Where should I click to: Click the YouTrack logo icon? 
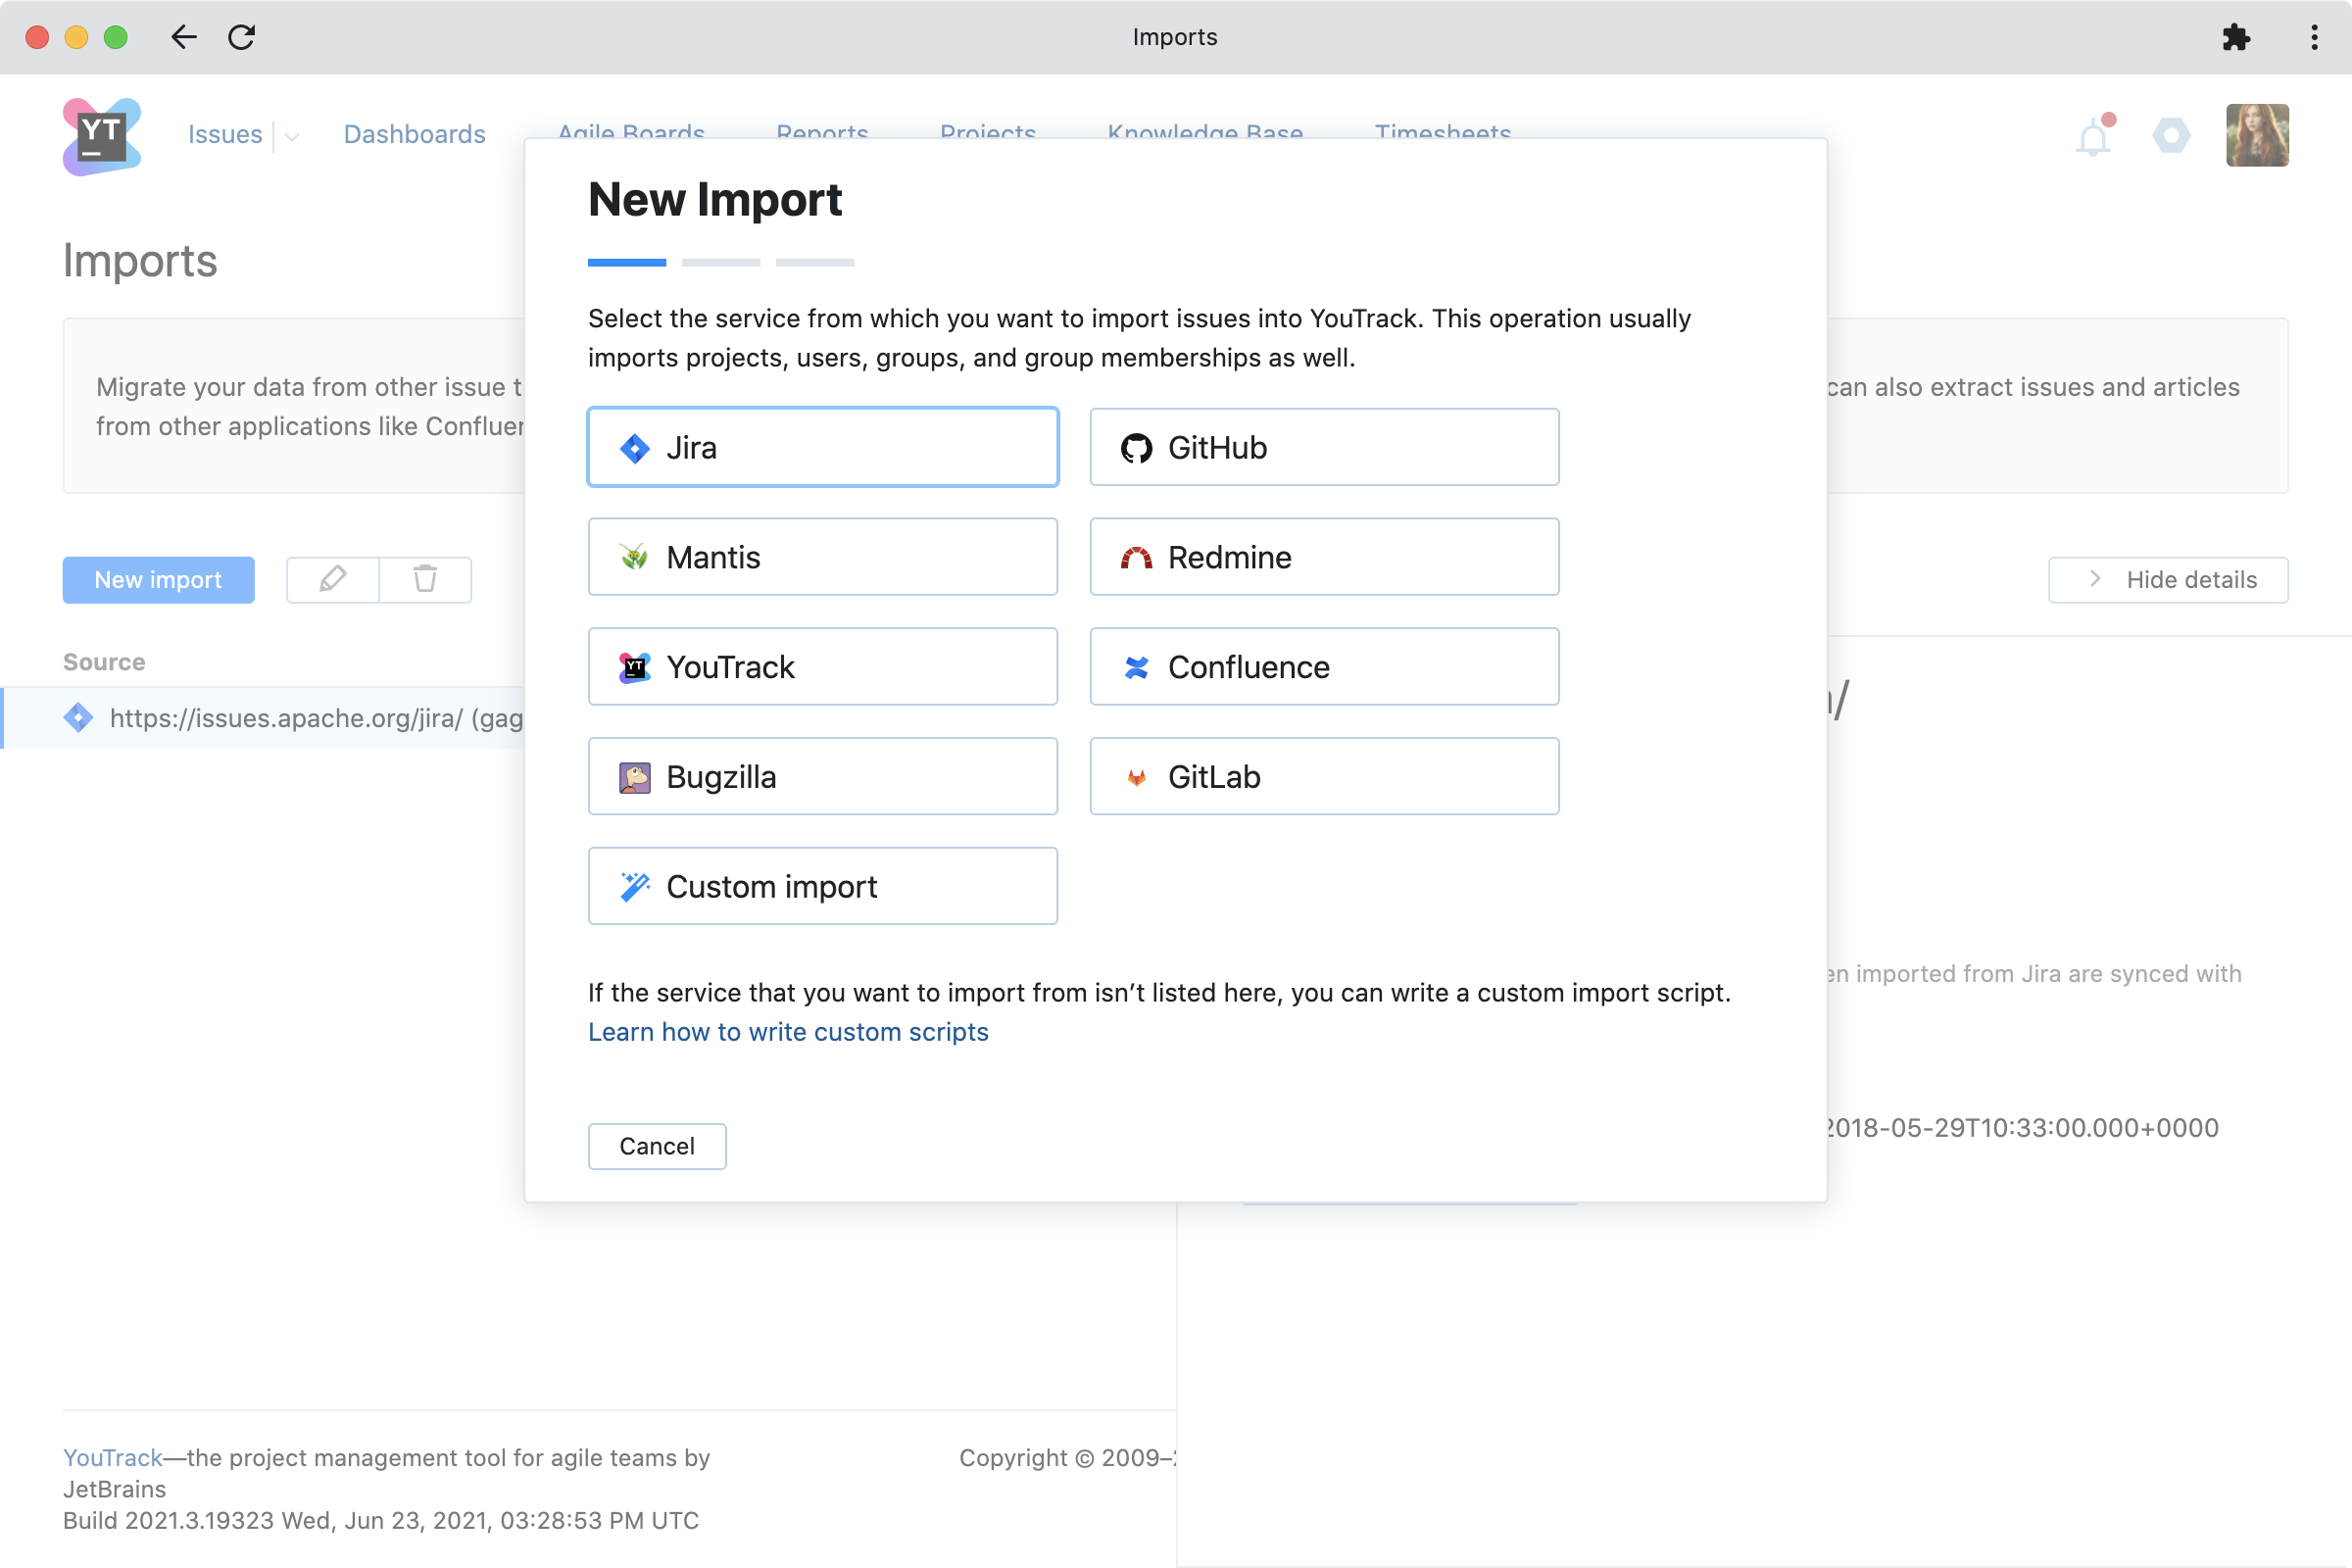click(x=101, y=136)
